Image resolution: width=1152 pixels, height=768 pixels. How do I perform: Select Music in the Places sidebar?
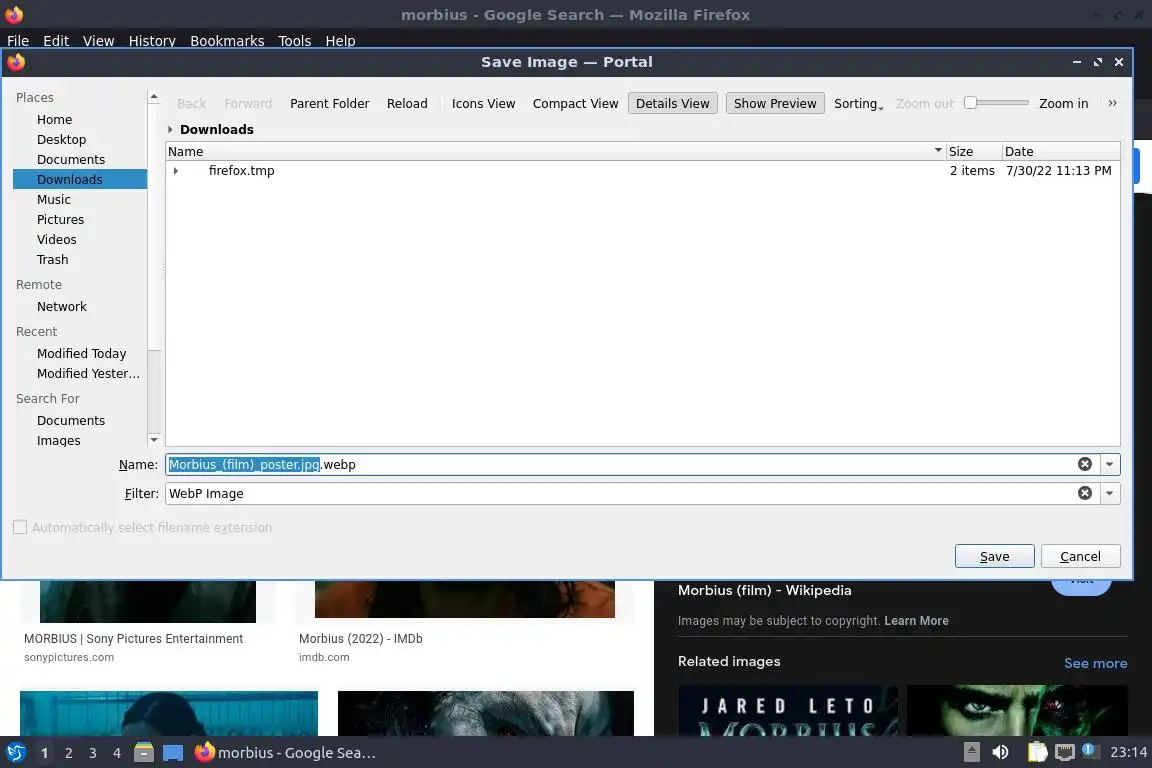click(x=80, y=199)
